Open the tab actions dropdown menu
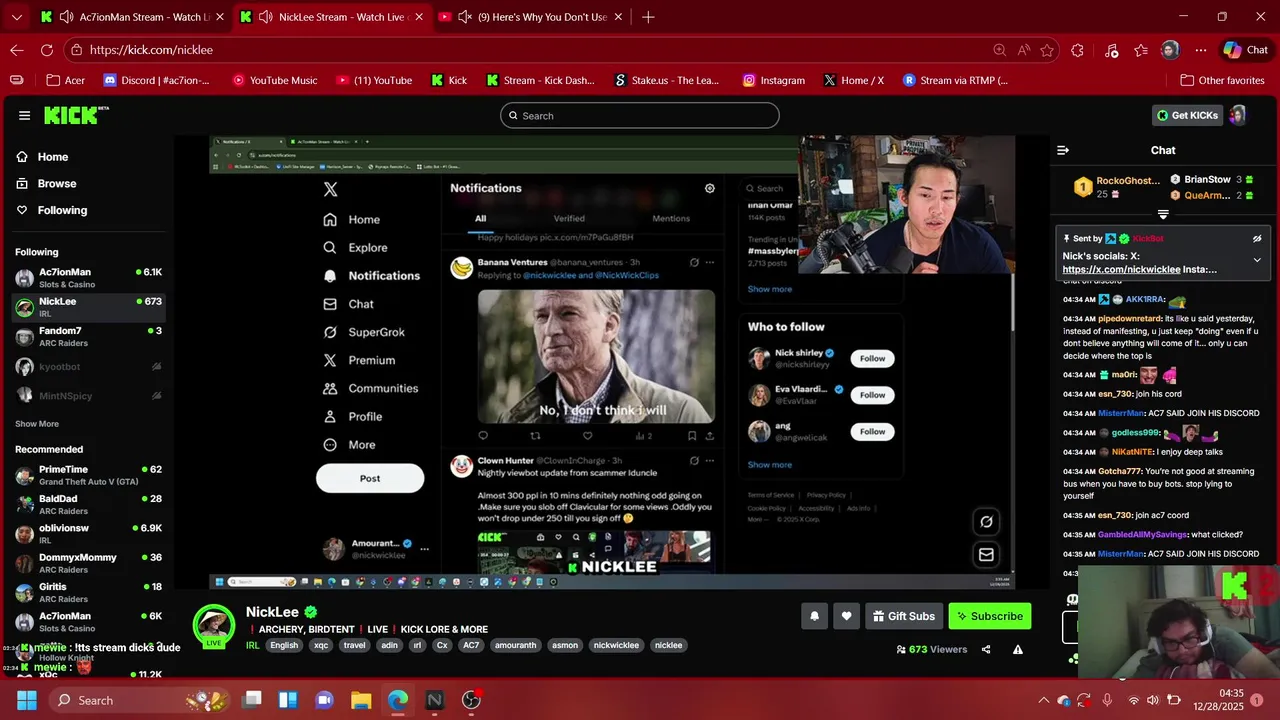The height and width of the screenshot is (720, 1280). pyautogui.click(x=16, y=17)
